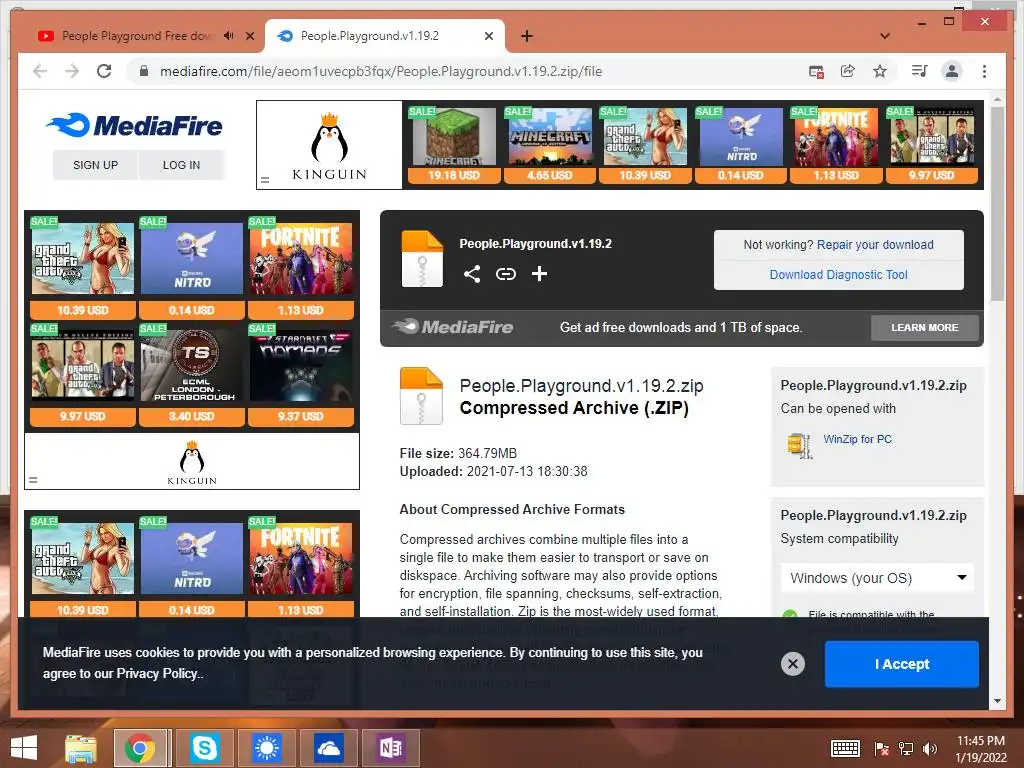
Task: Go back with the browser back arrow
Action: click(x=40, y=71)
